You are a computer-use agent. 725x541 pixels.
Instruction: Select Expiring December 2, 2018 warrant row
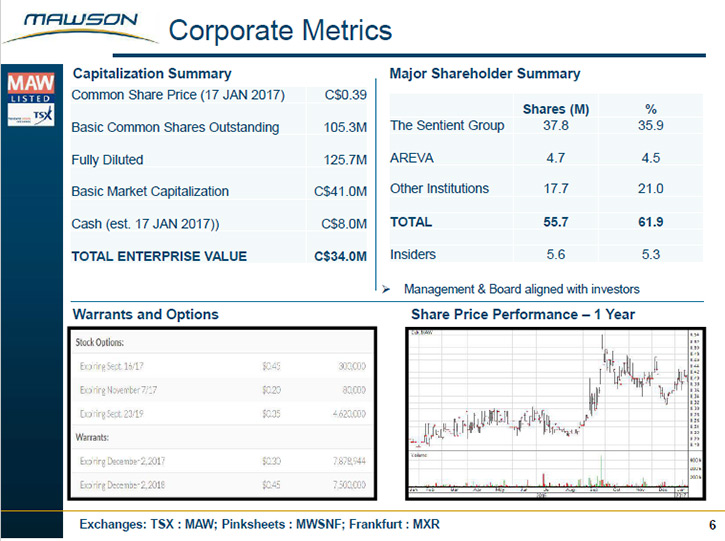[222, 485]
